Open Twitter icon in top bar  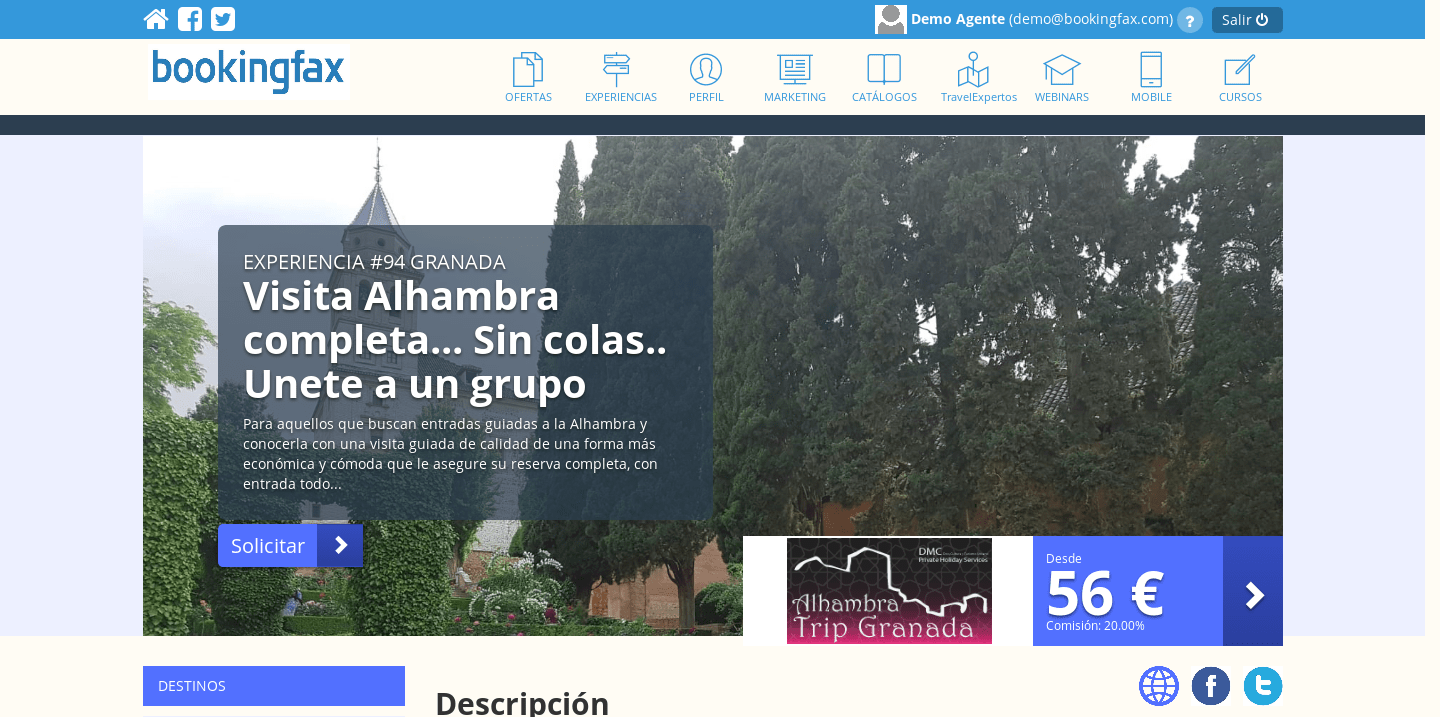click(x=223, y=19)
